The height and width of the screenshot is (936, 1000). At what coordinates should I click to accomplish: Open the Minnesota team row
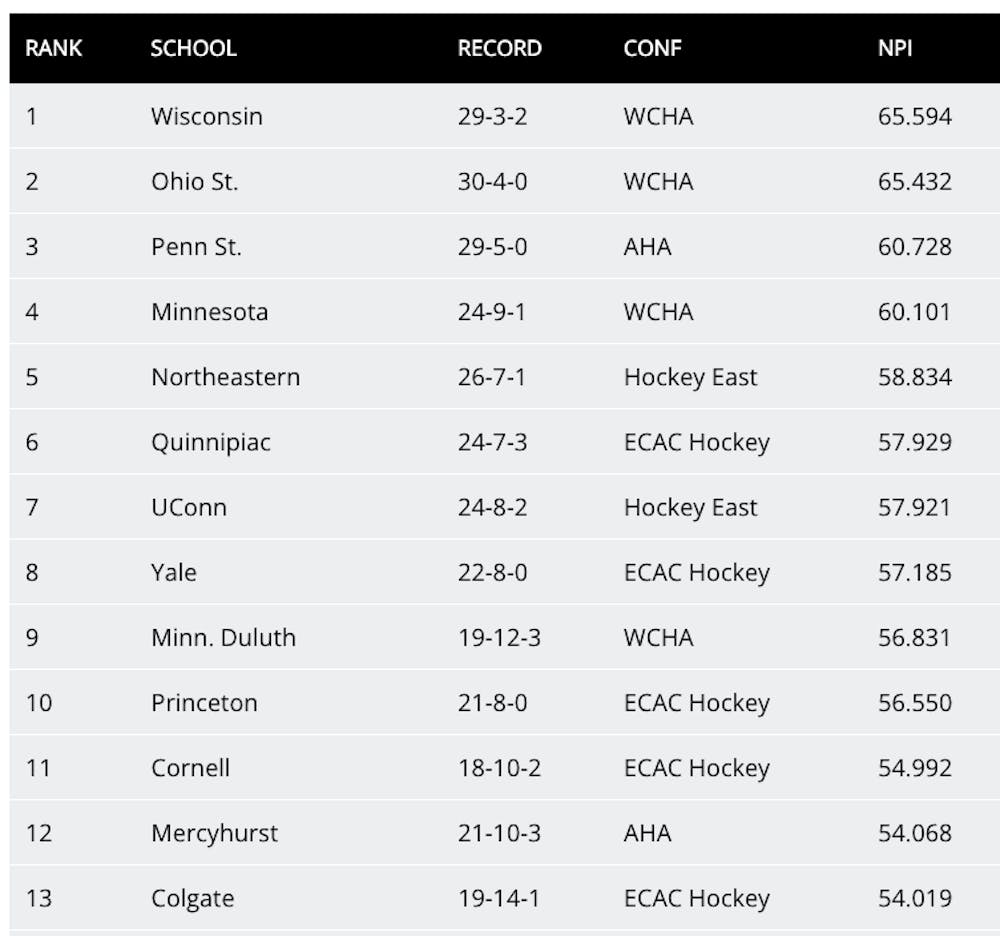210,312
